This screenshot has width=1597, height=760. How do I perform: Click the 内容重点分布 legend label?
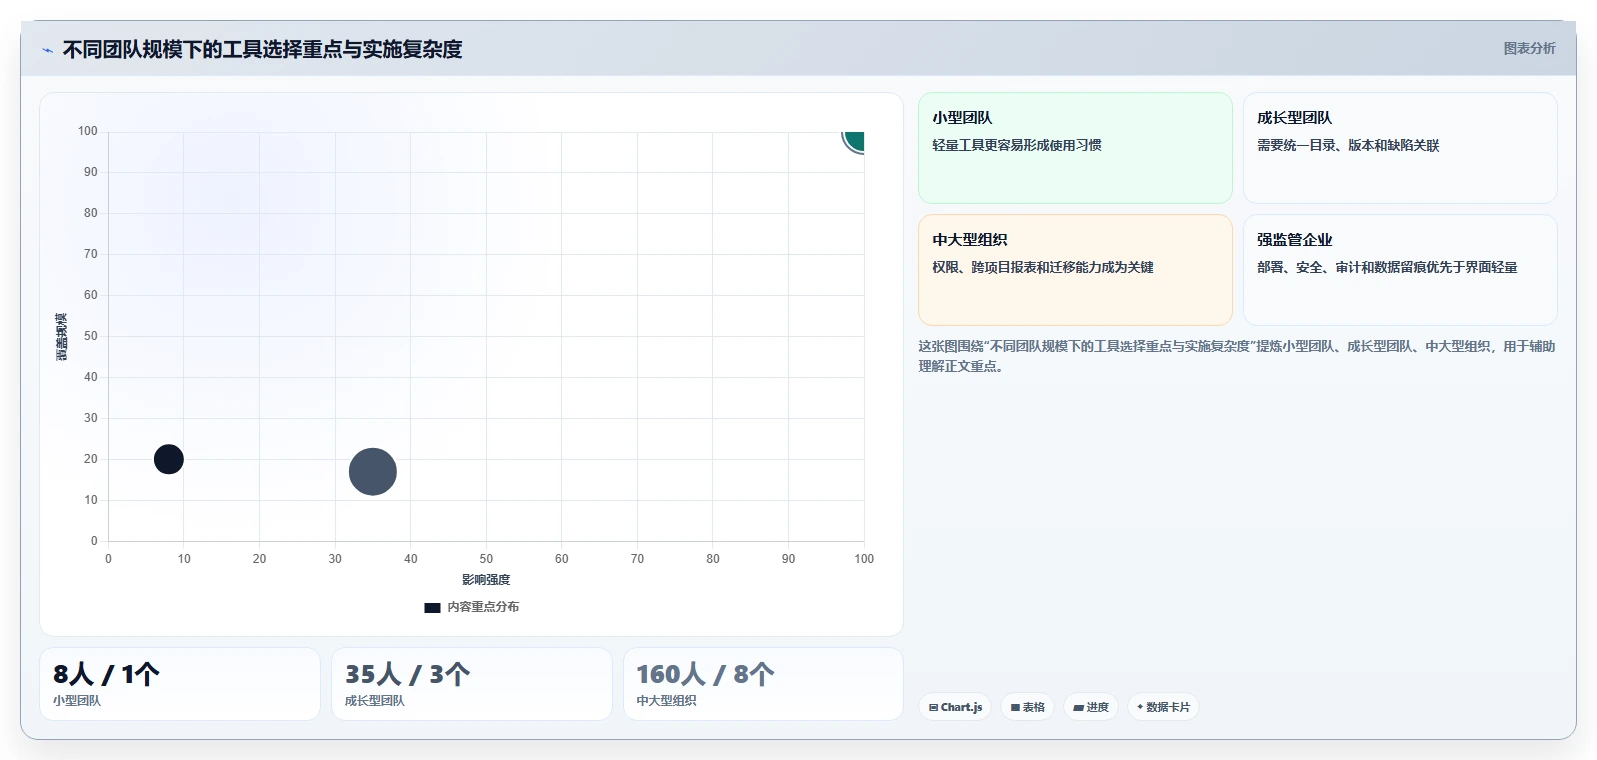483,607
